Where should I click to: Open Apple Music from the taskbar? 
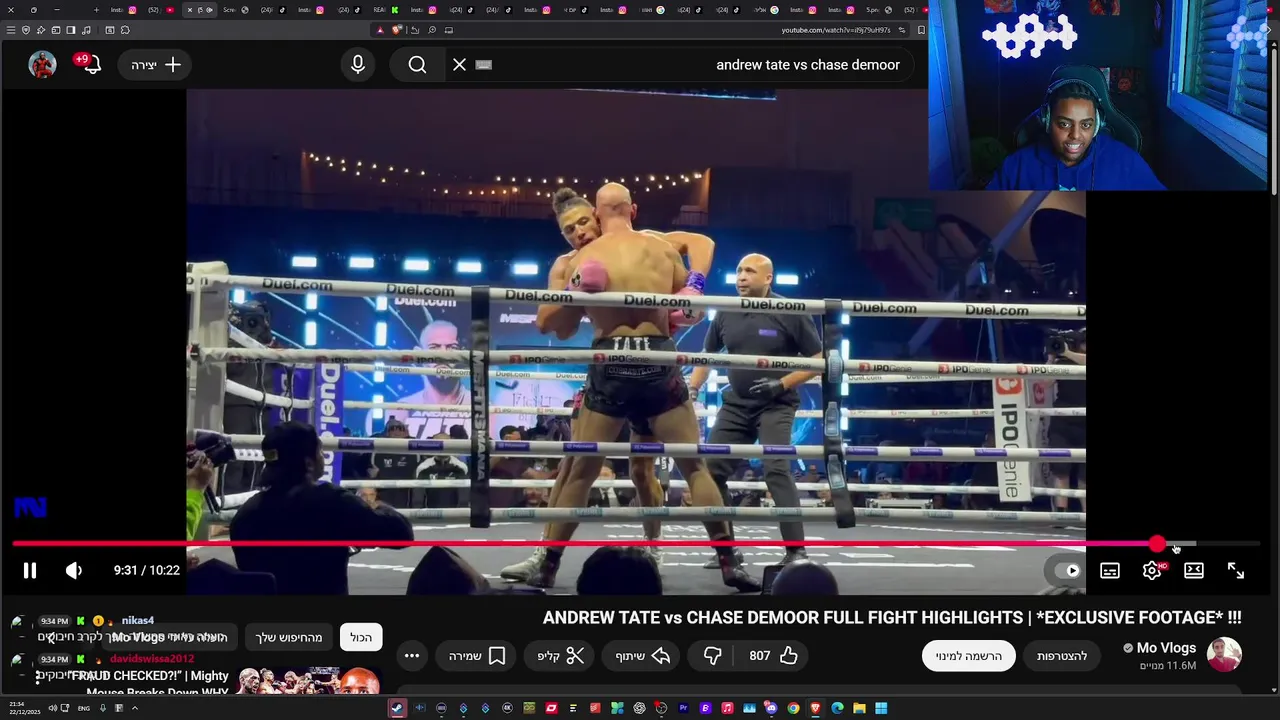coord(727,708)
